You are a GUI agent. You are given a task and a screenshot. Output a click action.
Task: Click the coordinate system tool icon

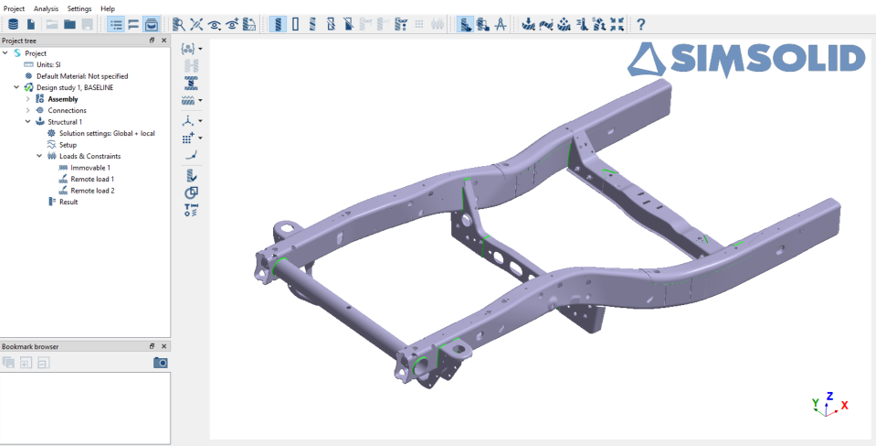point(188,120)
